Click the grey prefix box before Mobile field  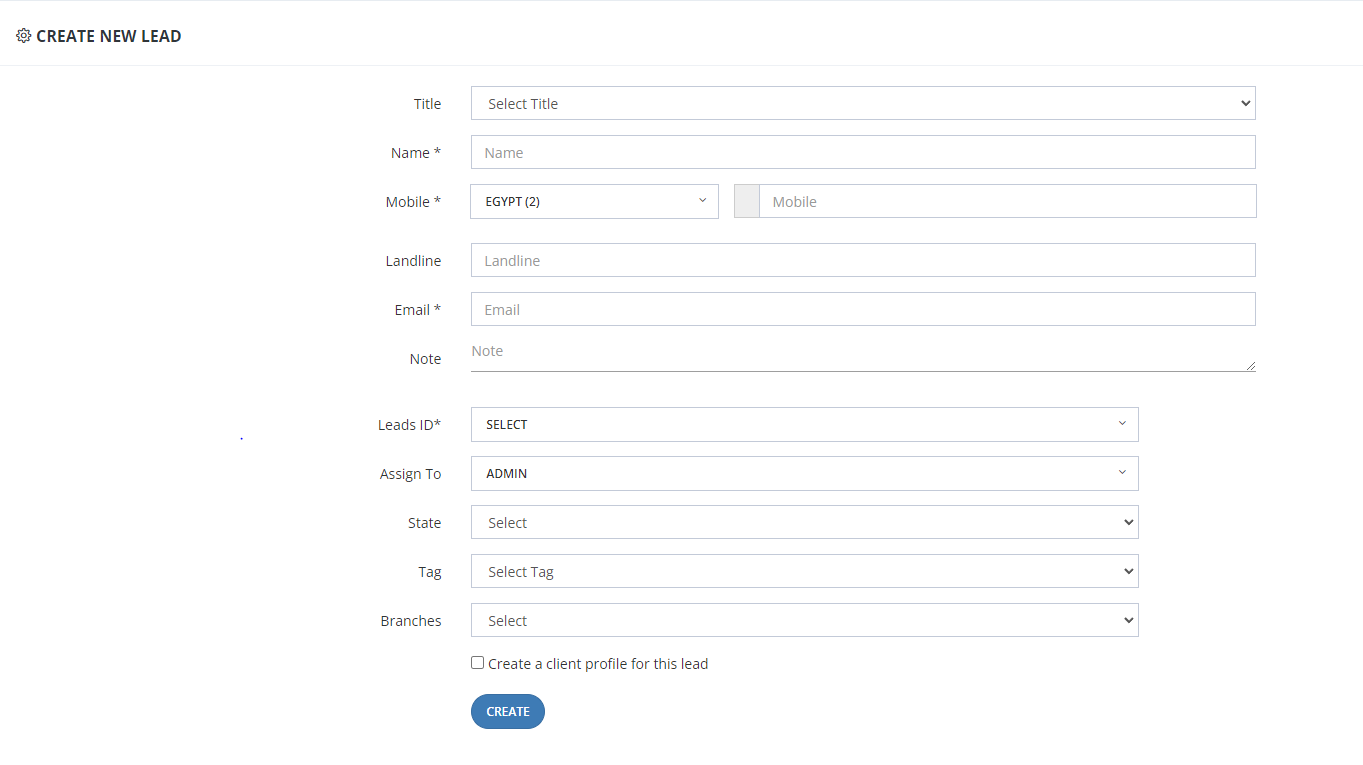click(x=747, y=201)
